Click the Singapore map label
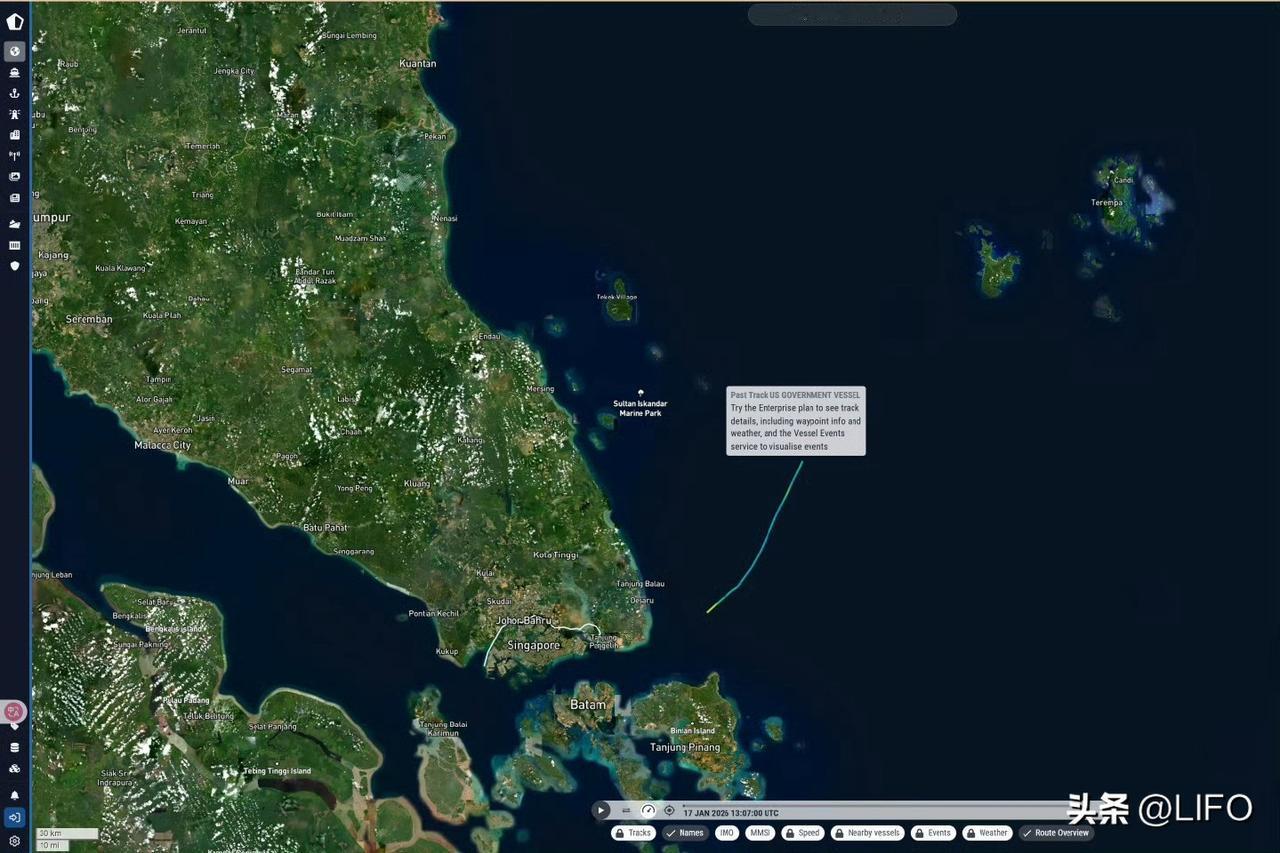This screenshot has width=1280, height=853. (534, 646)
